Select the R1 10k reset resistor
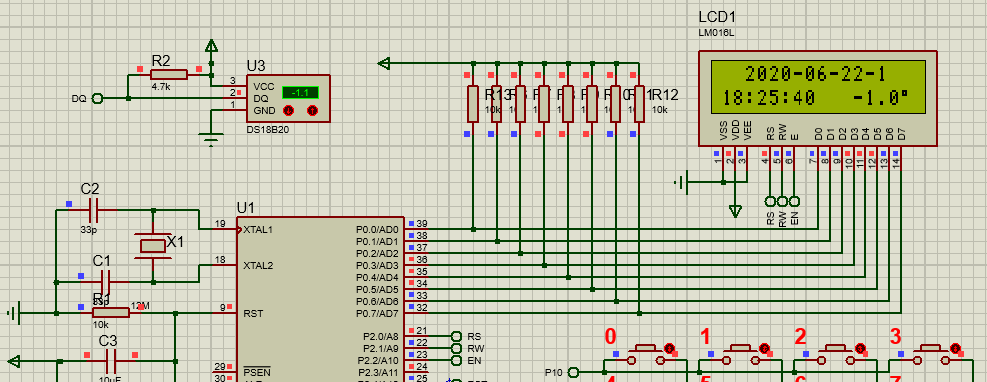 pos(111,313)
